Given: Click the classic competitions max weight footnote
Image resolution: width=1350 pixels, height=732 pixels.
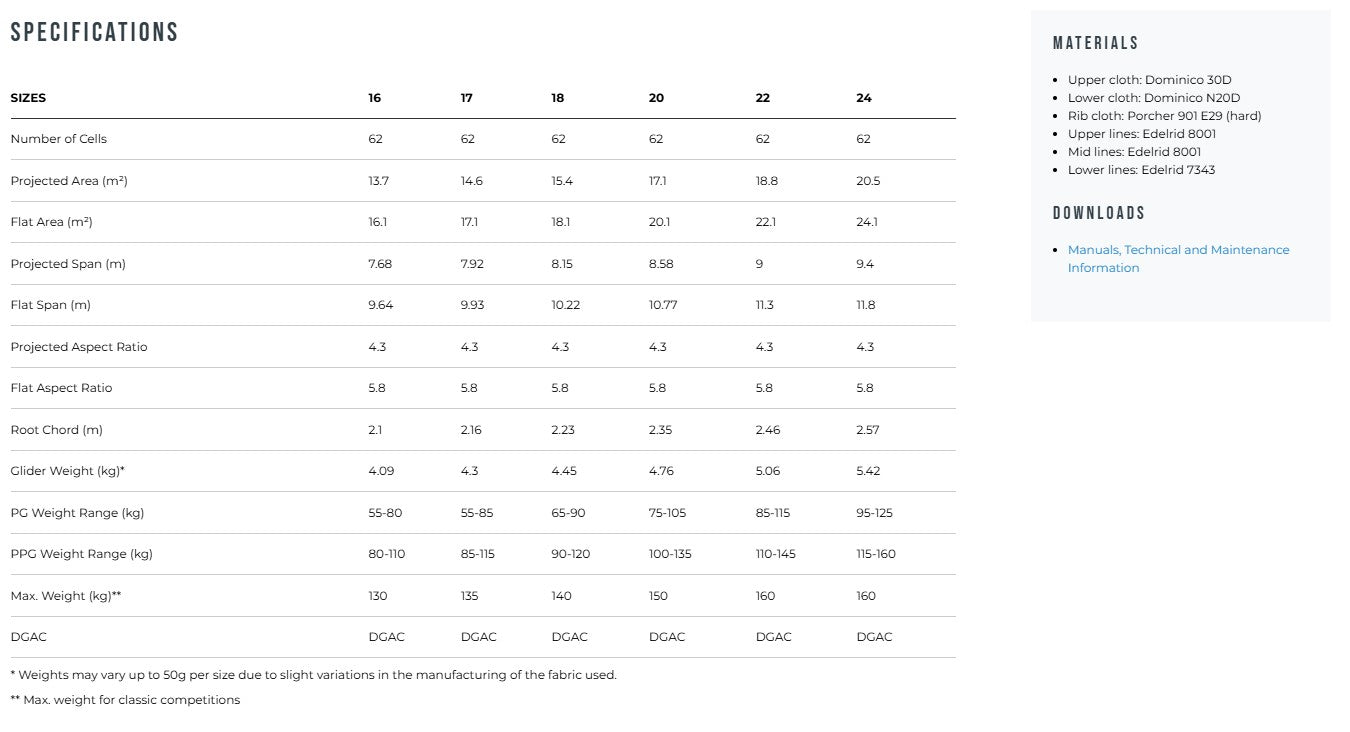Looking at the screenshot, I should click(125, 700).
